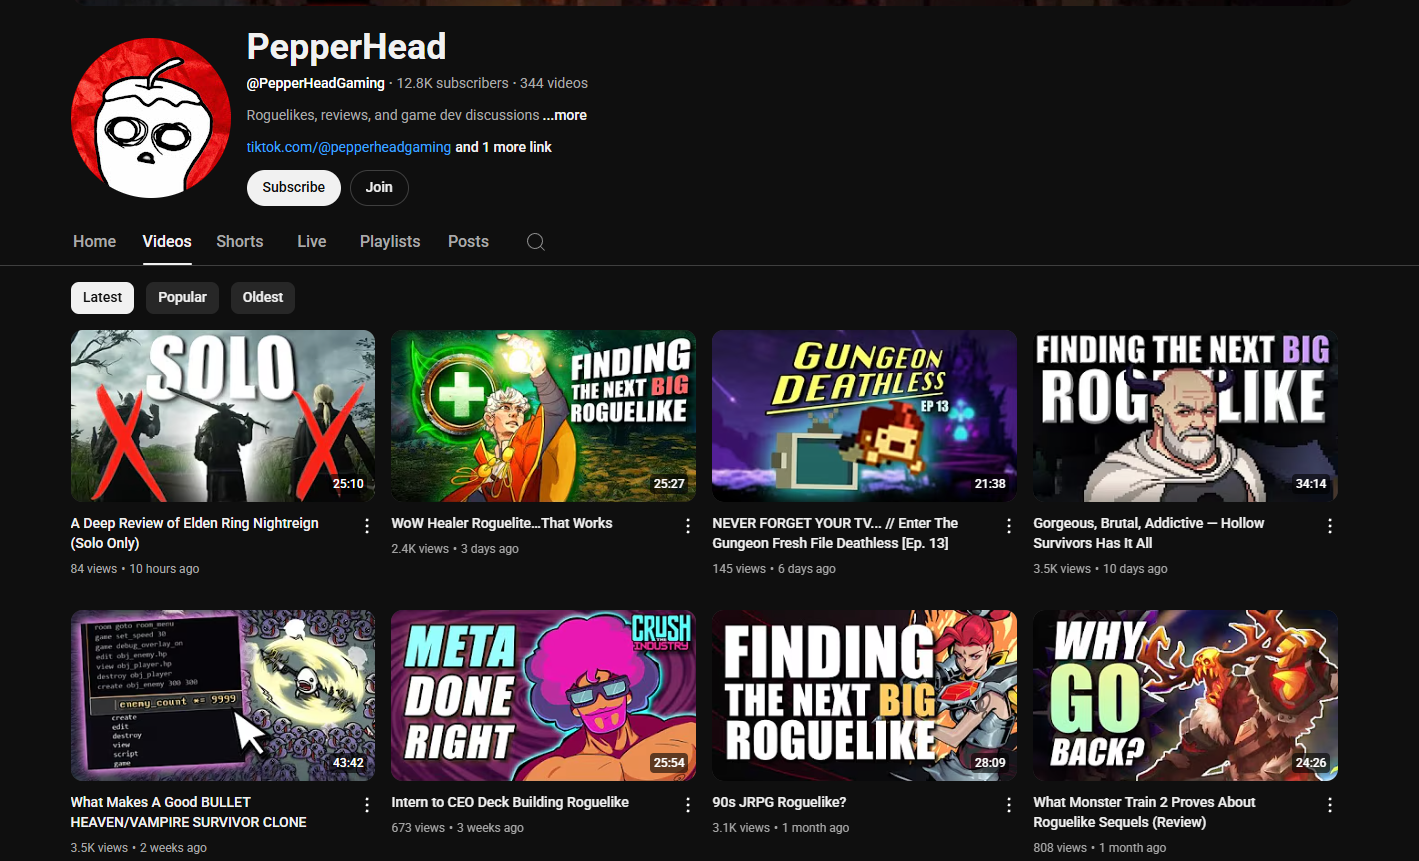Select the Oldest sort filter
Image resolution: width=1419 pixels, height=861 pixels.
click(263, 297)
